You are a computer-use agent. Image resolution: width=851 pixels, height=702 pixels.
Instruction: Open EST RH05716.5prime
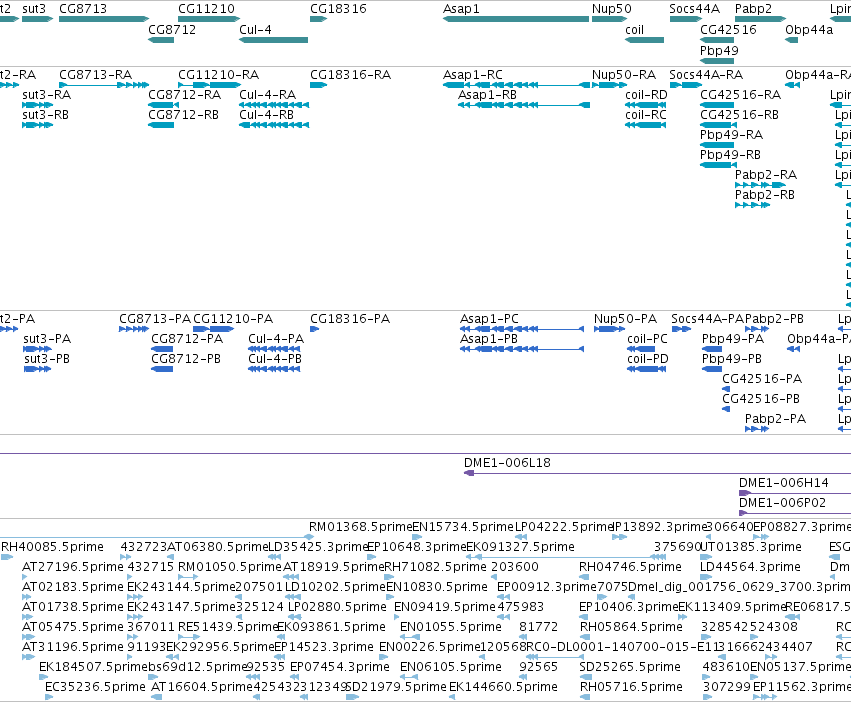(x=631, y=687)
